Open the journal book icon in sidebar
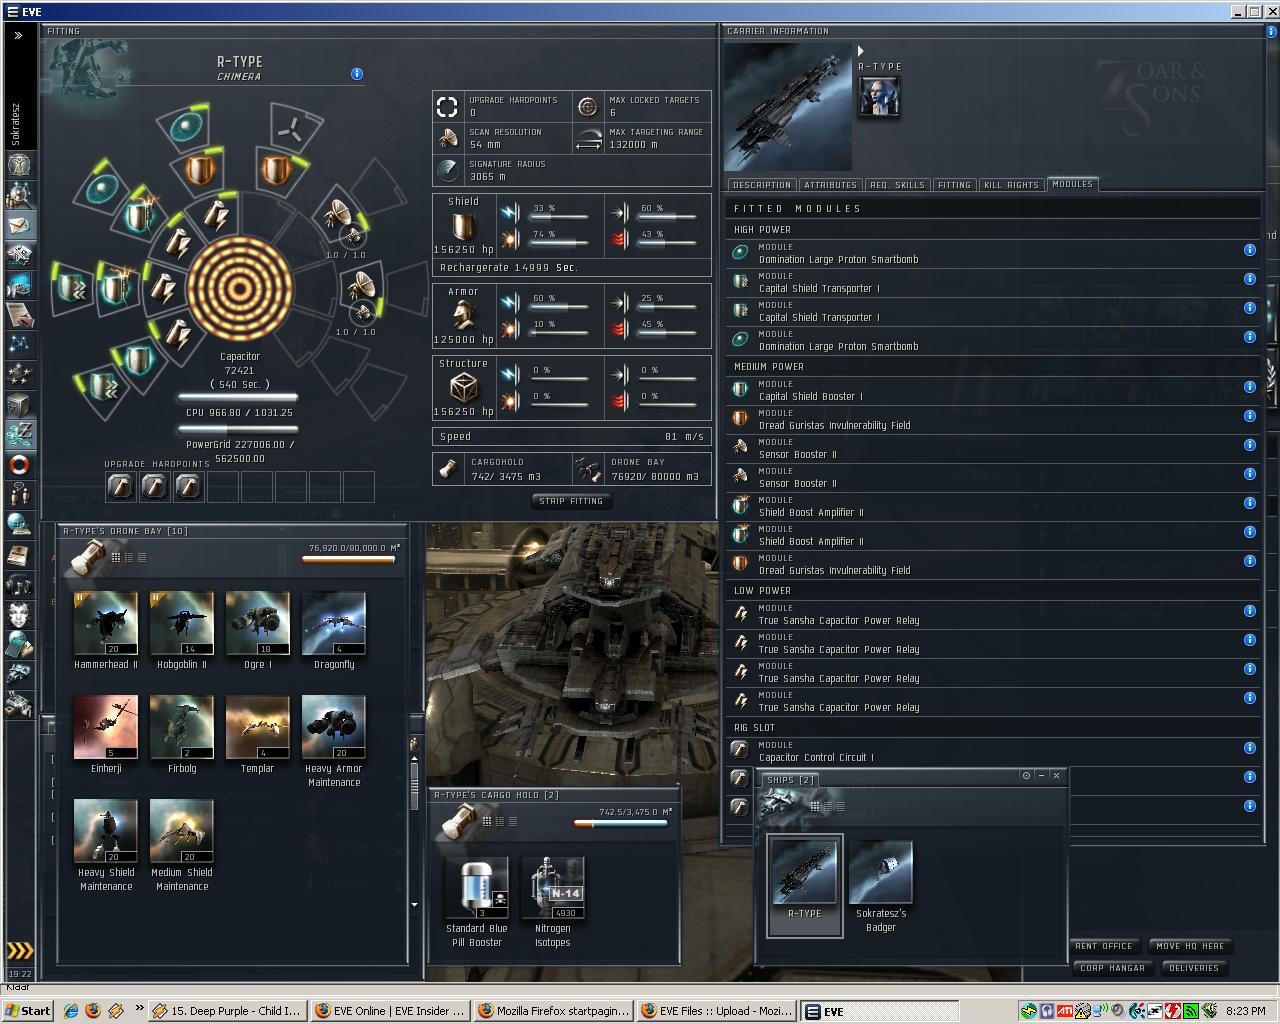This screenshot has height=1024, width=1280. coord(19,555)
